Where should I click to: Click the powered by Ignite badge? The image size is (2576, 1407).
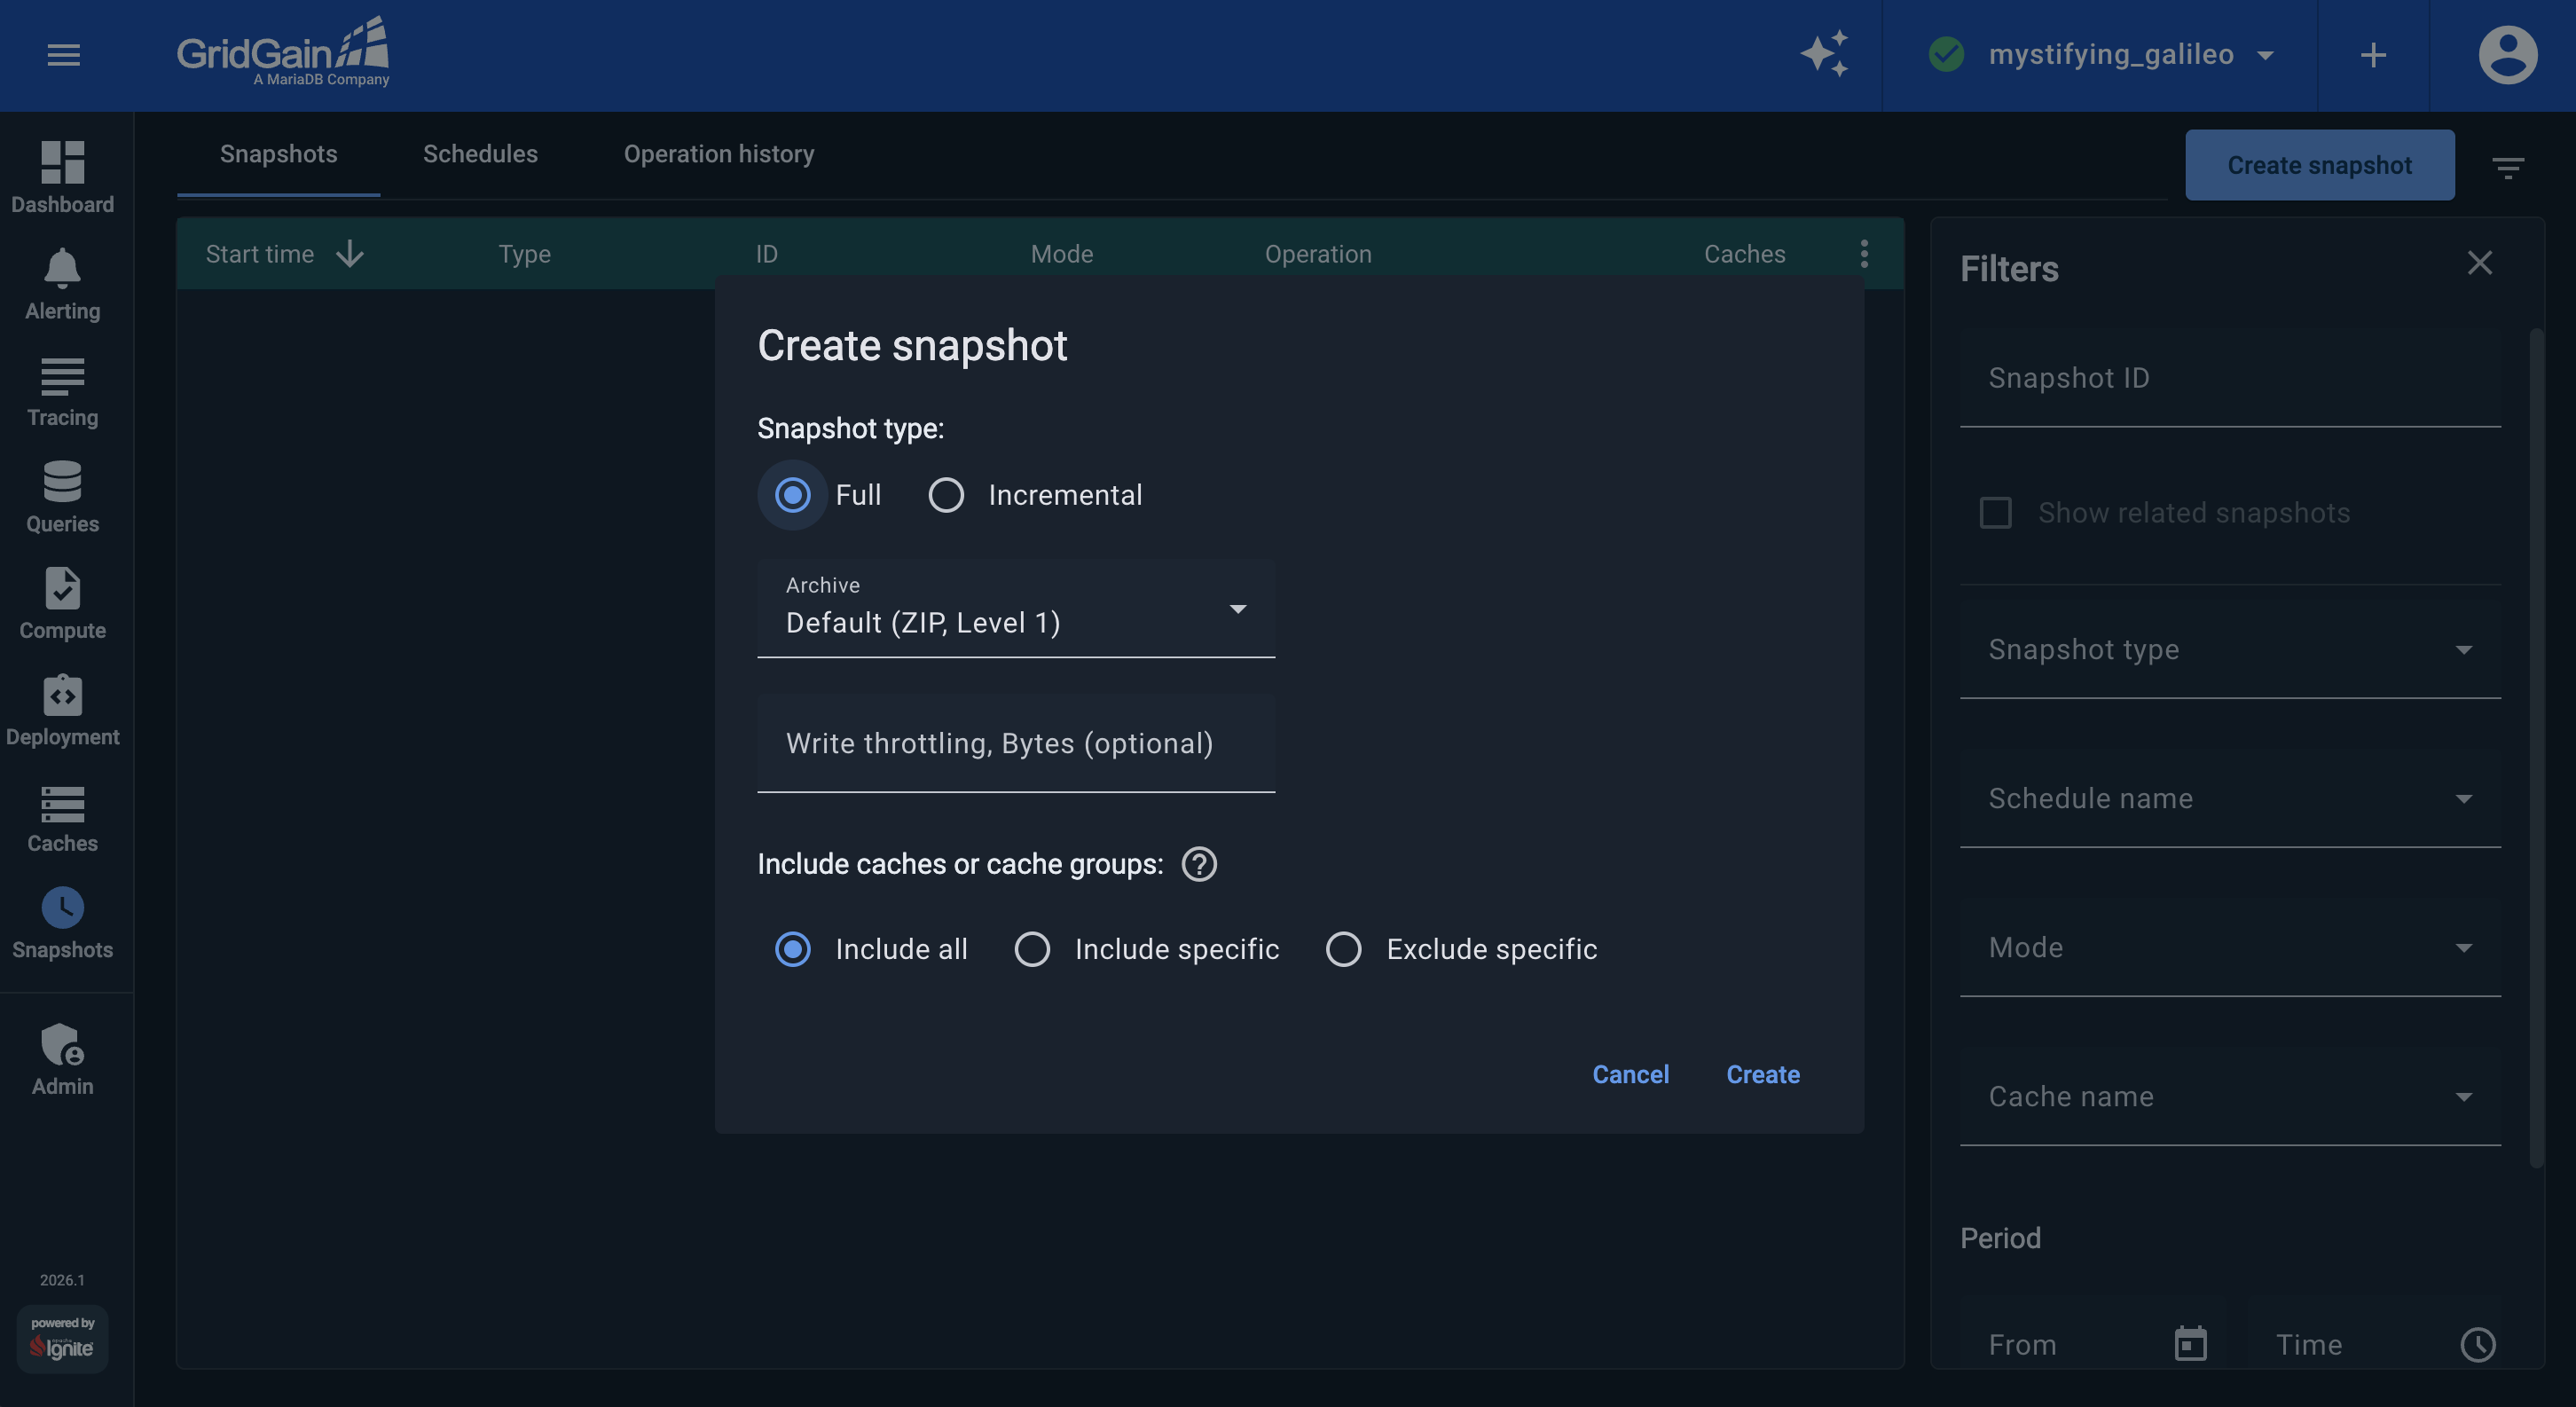coord(62,1338)
